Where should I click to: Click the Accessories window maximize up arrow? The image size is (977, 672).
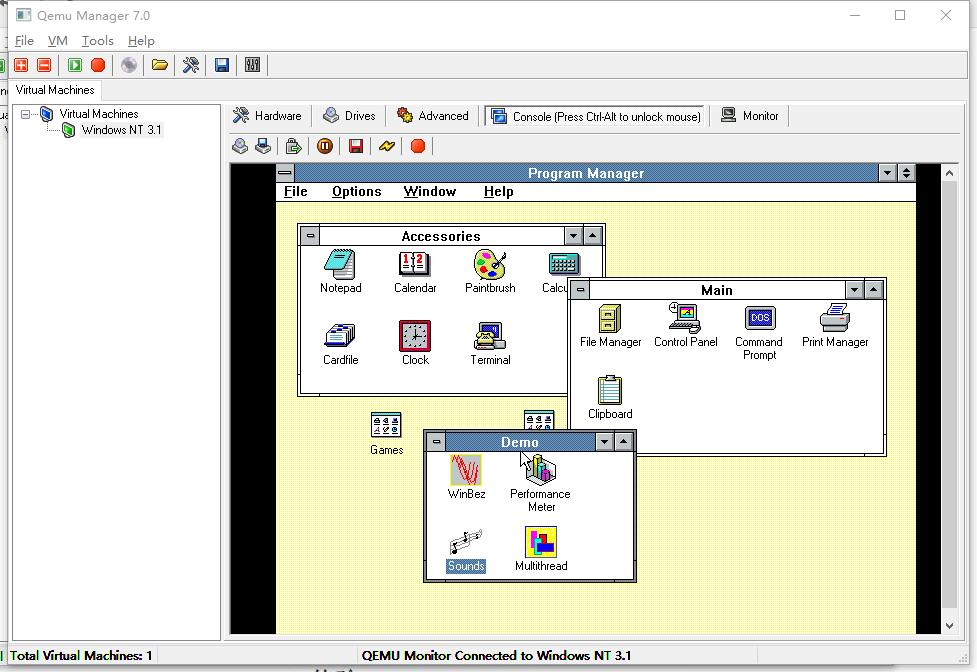593,235
